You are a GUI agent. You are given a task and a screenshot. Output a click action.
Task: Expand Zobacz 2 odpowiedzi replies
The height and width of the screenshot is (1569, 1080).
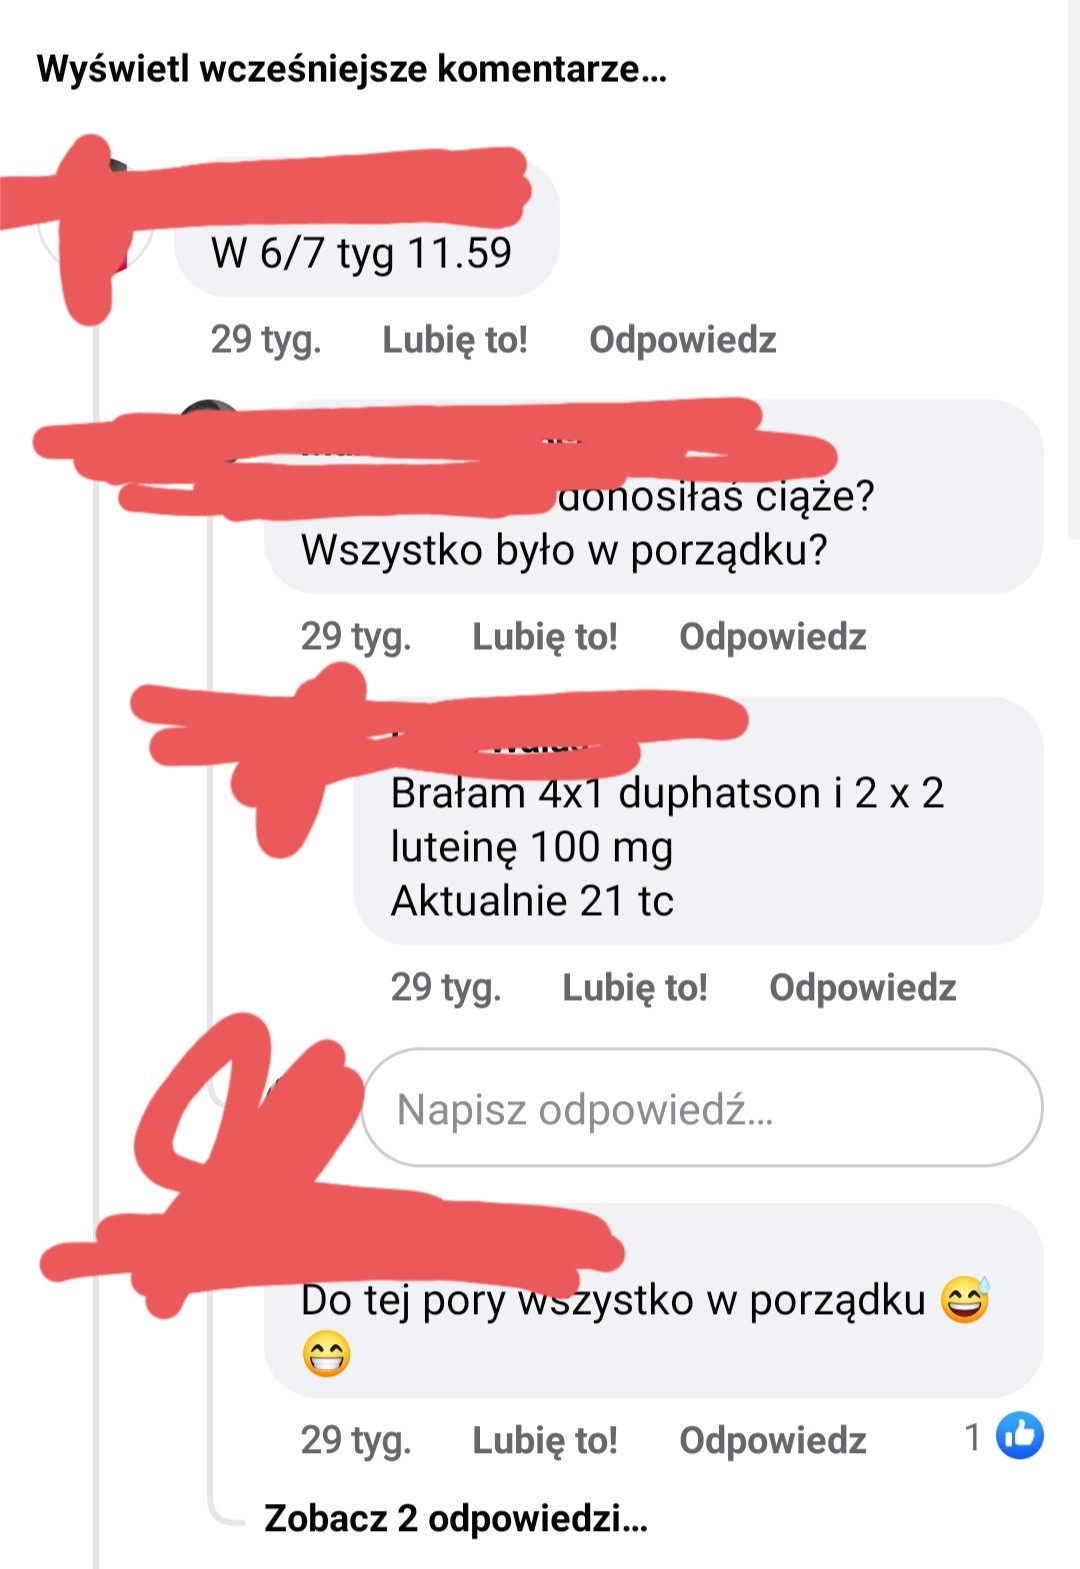455,1518
